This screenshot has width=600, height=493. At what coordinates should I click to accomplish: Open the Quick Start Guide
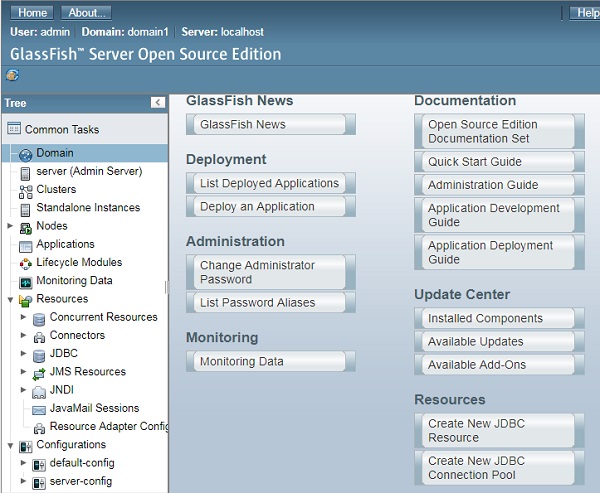[499, 162]
